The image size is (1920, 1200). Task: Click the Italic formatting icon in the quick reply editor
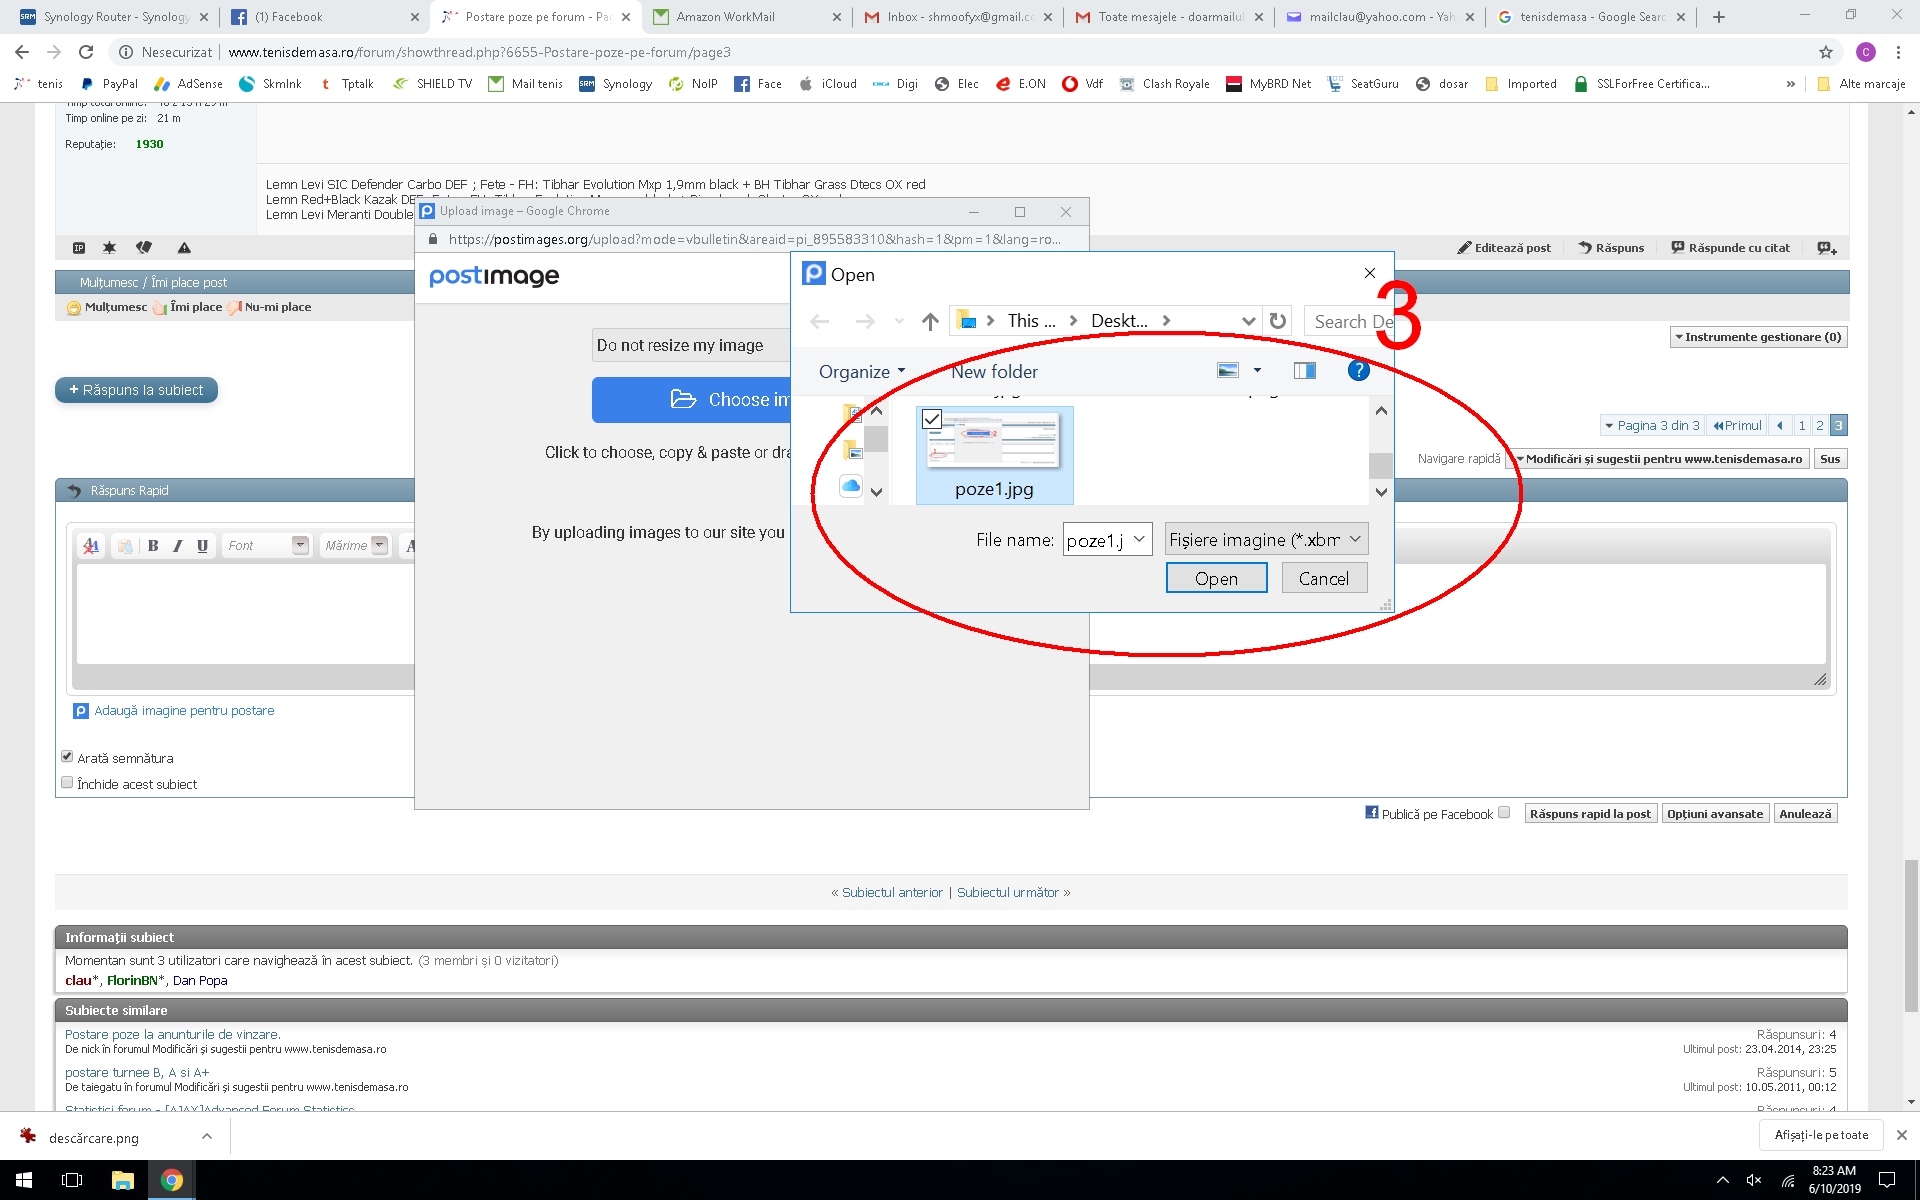click(x=177, y=545)
